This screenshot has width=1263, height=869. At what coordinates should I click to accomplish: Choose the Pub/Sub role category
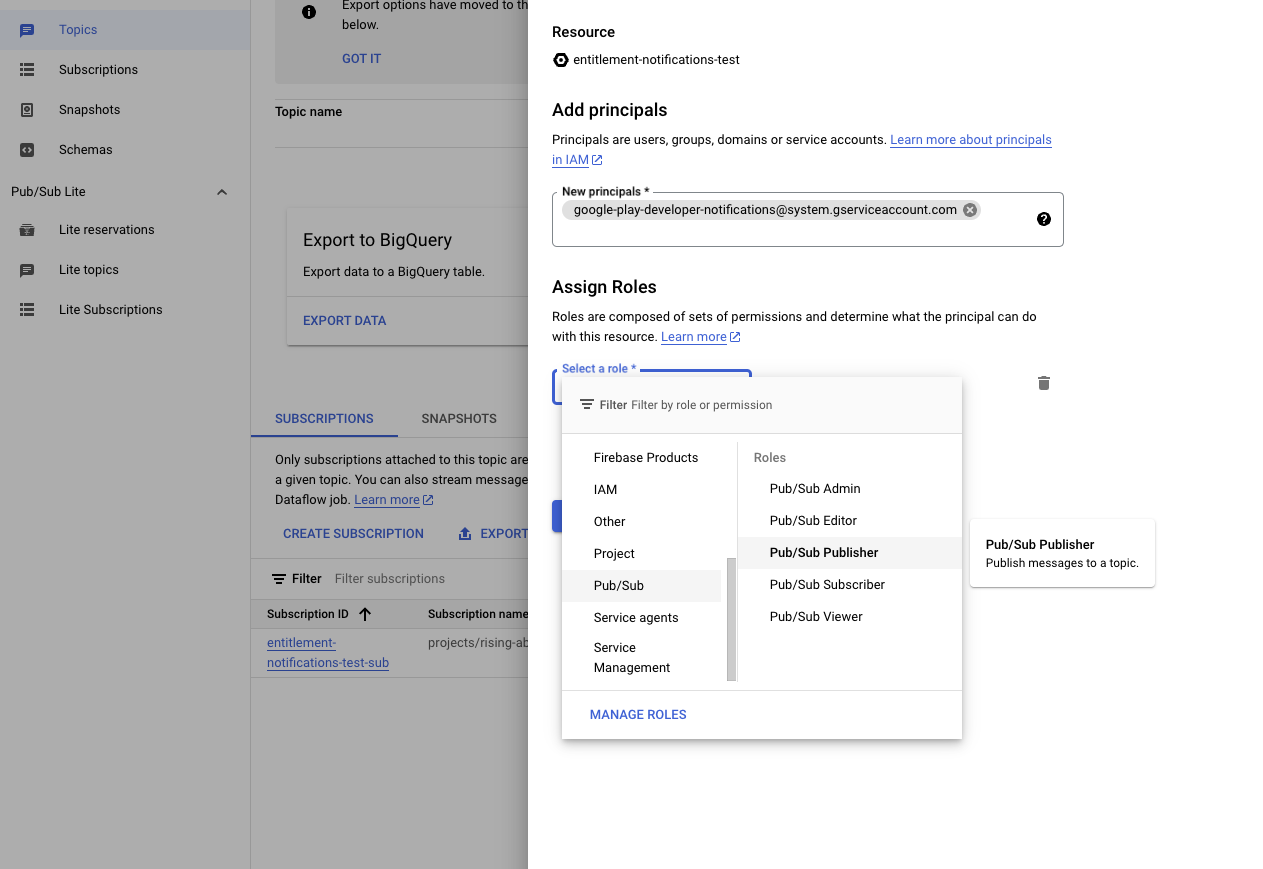click(642, 586)
